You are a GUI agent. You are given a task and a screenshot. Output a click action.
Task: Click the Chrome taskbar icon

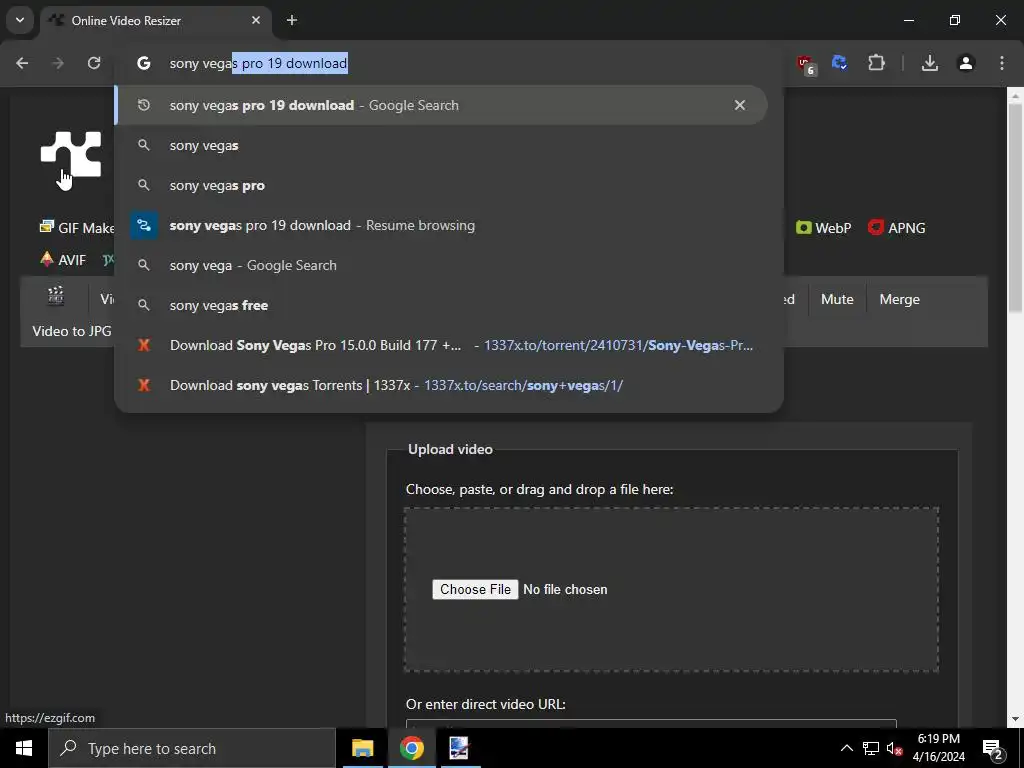click(x=411, y=748)
